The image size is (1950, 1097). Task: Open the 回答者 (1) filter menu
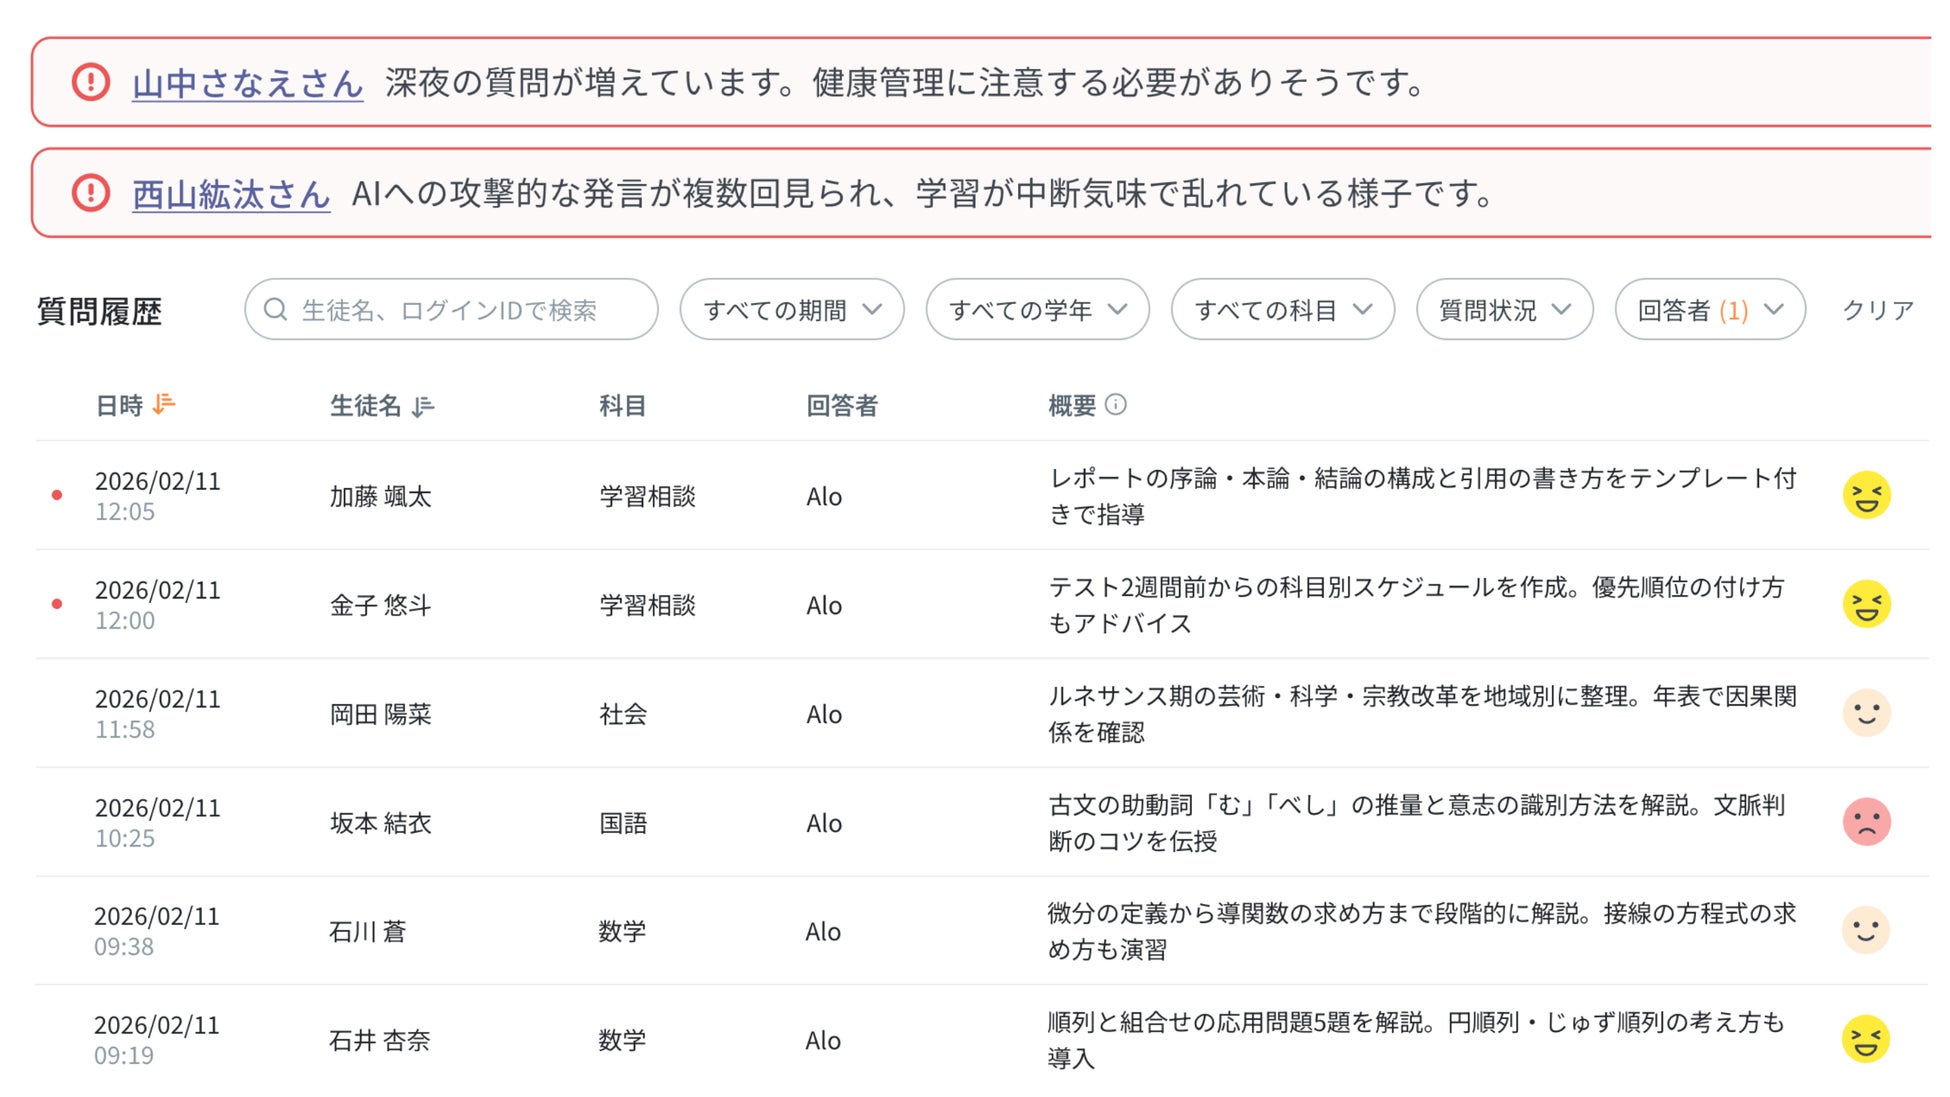click(x=1709, y=310)
